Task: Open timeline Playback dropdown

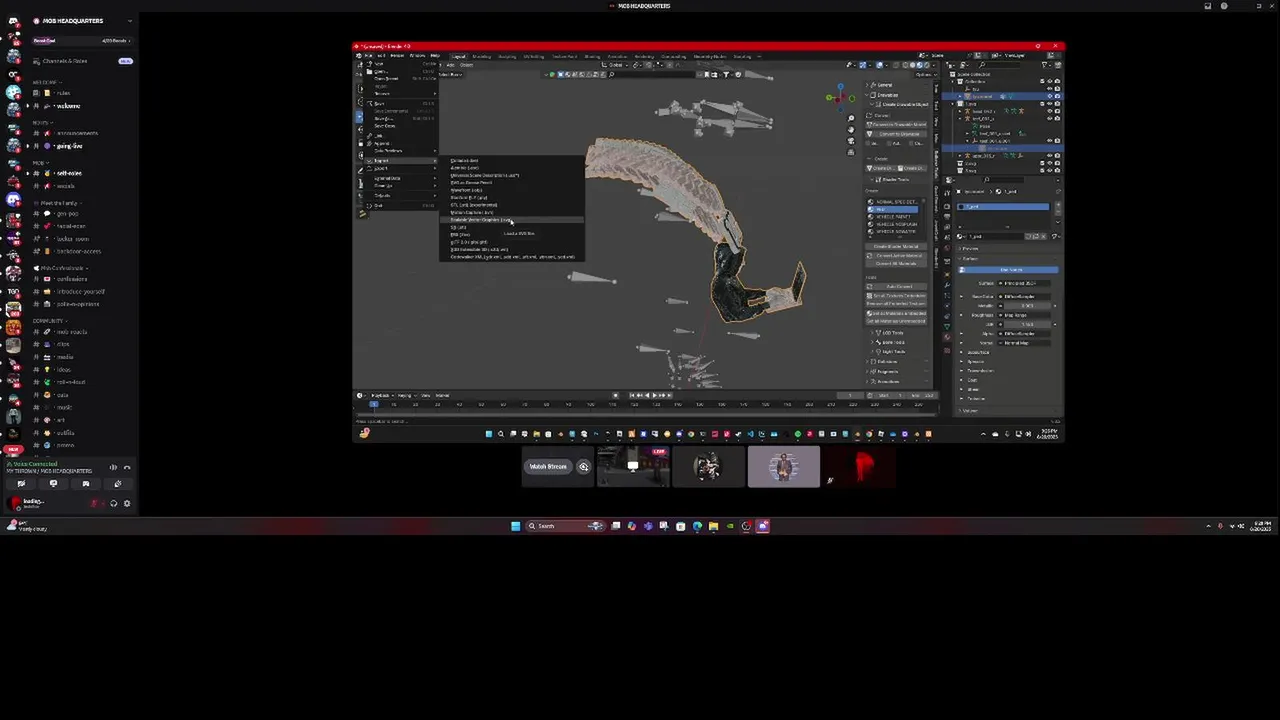Action: click(x=383, y=395)
